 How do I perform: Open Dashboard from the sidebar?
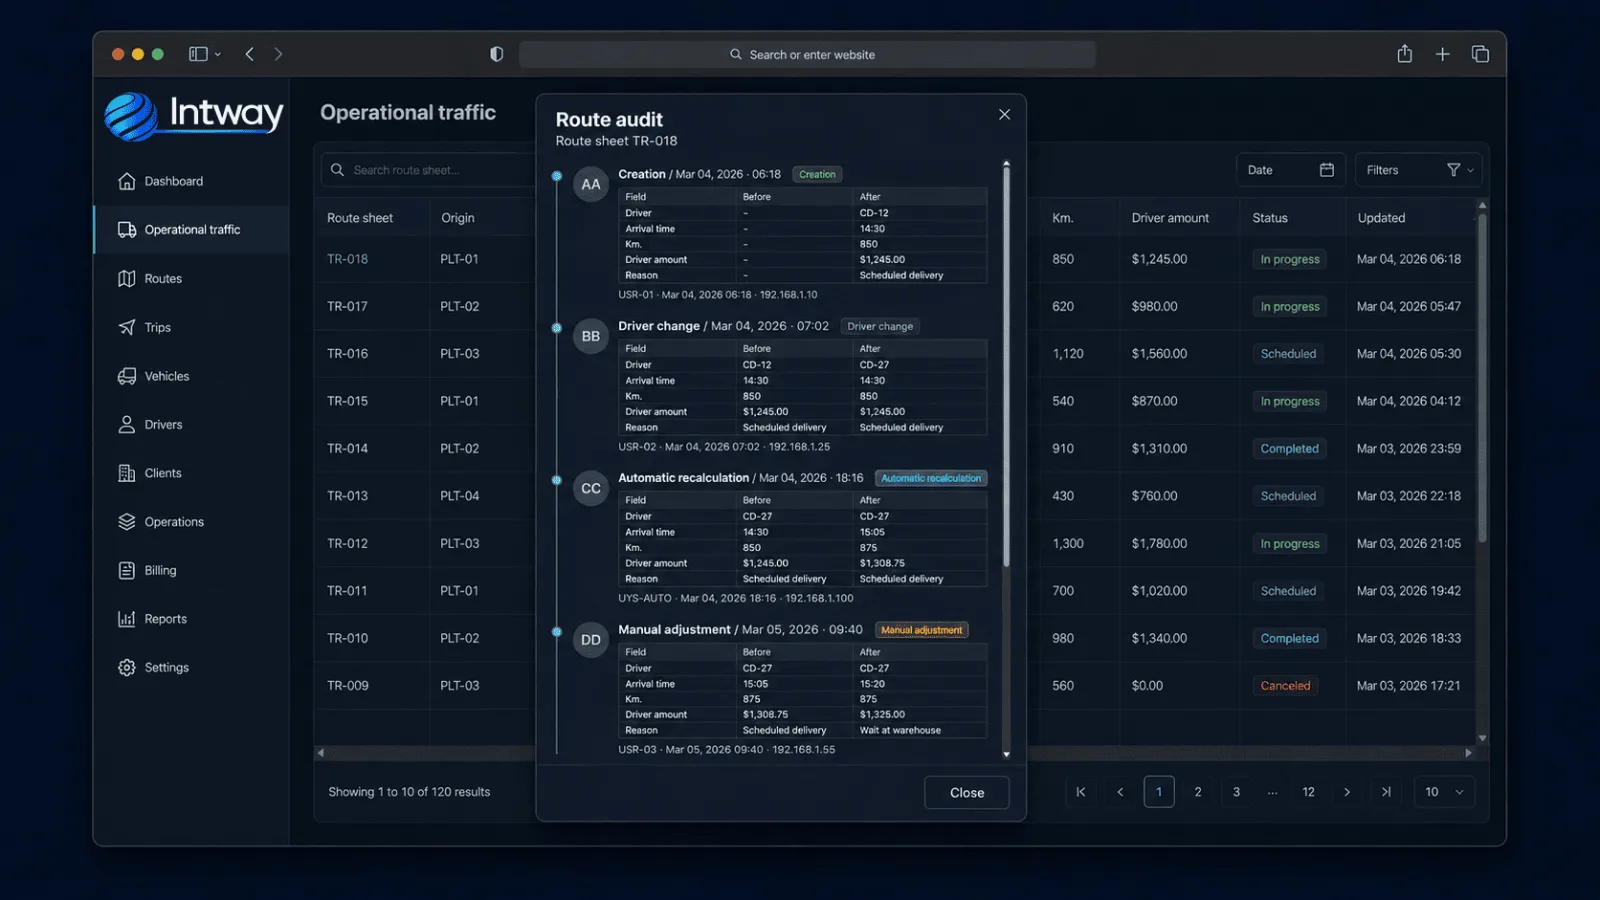click(160, 181)
